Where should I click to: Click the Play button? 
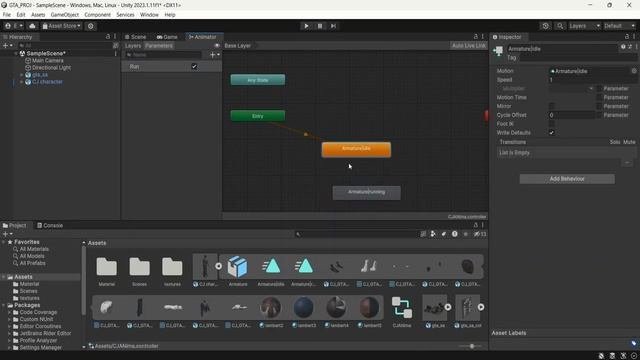306,26
